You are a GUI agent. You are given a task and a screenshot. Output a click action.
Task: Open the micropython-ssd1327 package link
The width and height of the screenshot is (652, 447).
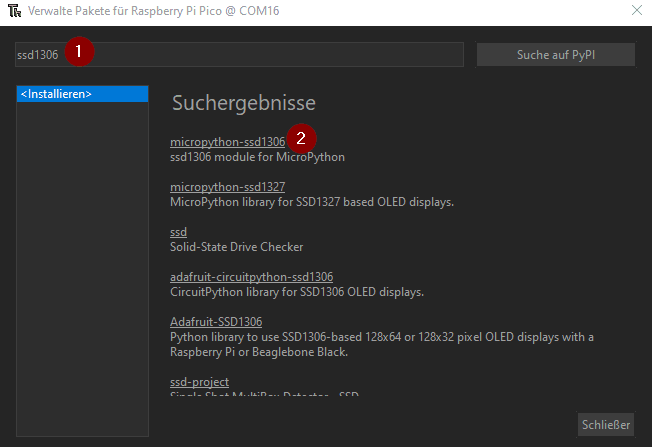pyautogui.click(x=227, y=187)
